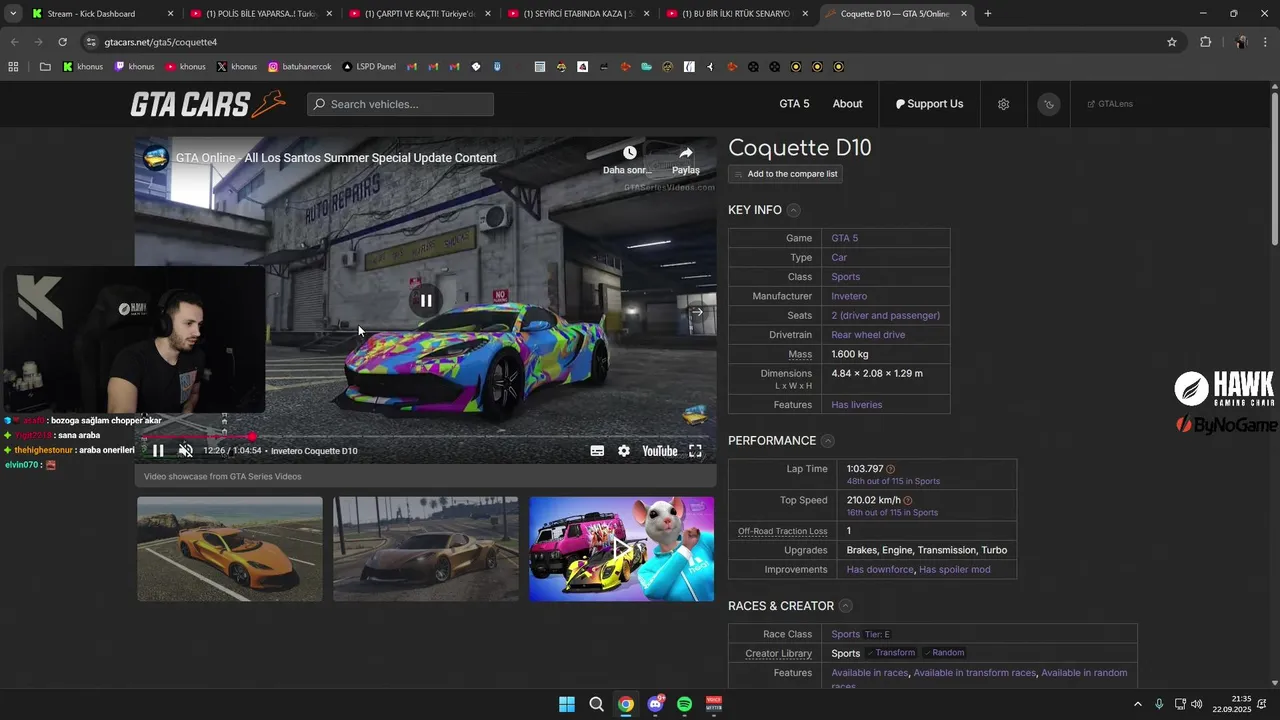1280x720 pixels.
Task: Open Kick khonus bookmark
Action: click(x=83, y=67)
